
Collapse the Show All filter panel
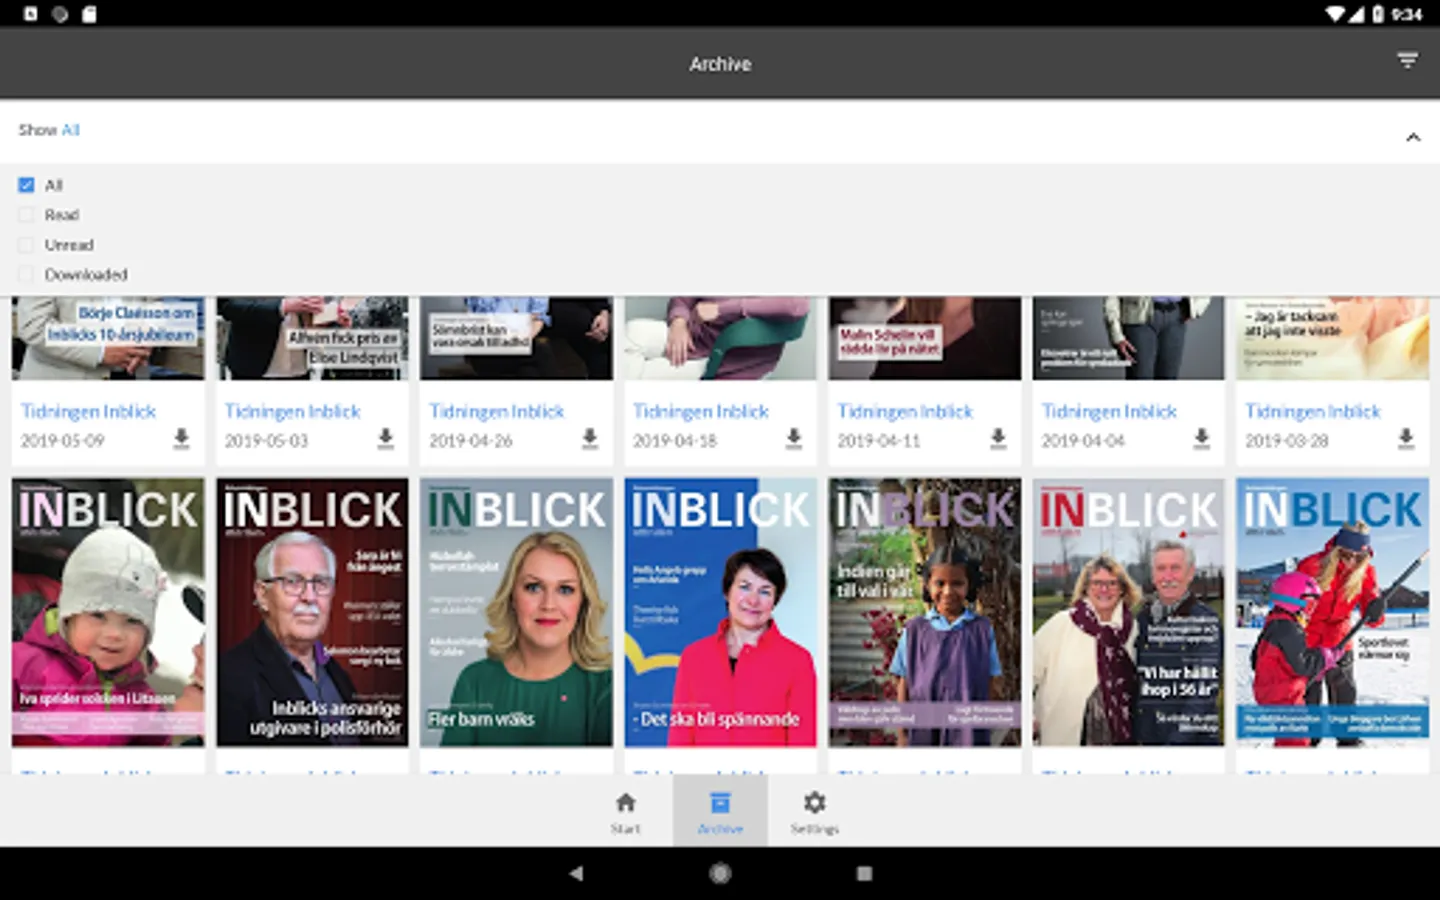[1413, 137]
